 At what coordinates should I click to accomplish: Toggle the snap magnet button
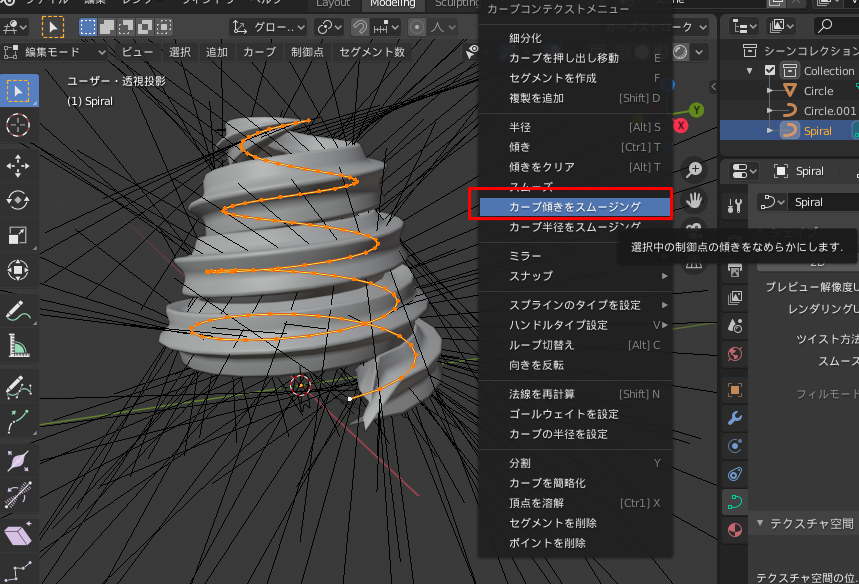(359, 27)
